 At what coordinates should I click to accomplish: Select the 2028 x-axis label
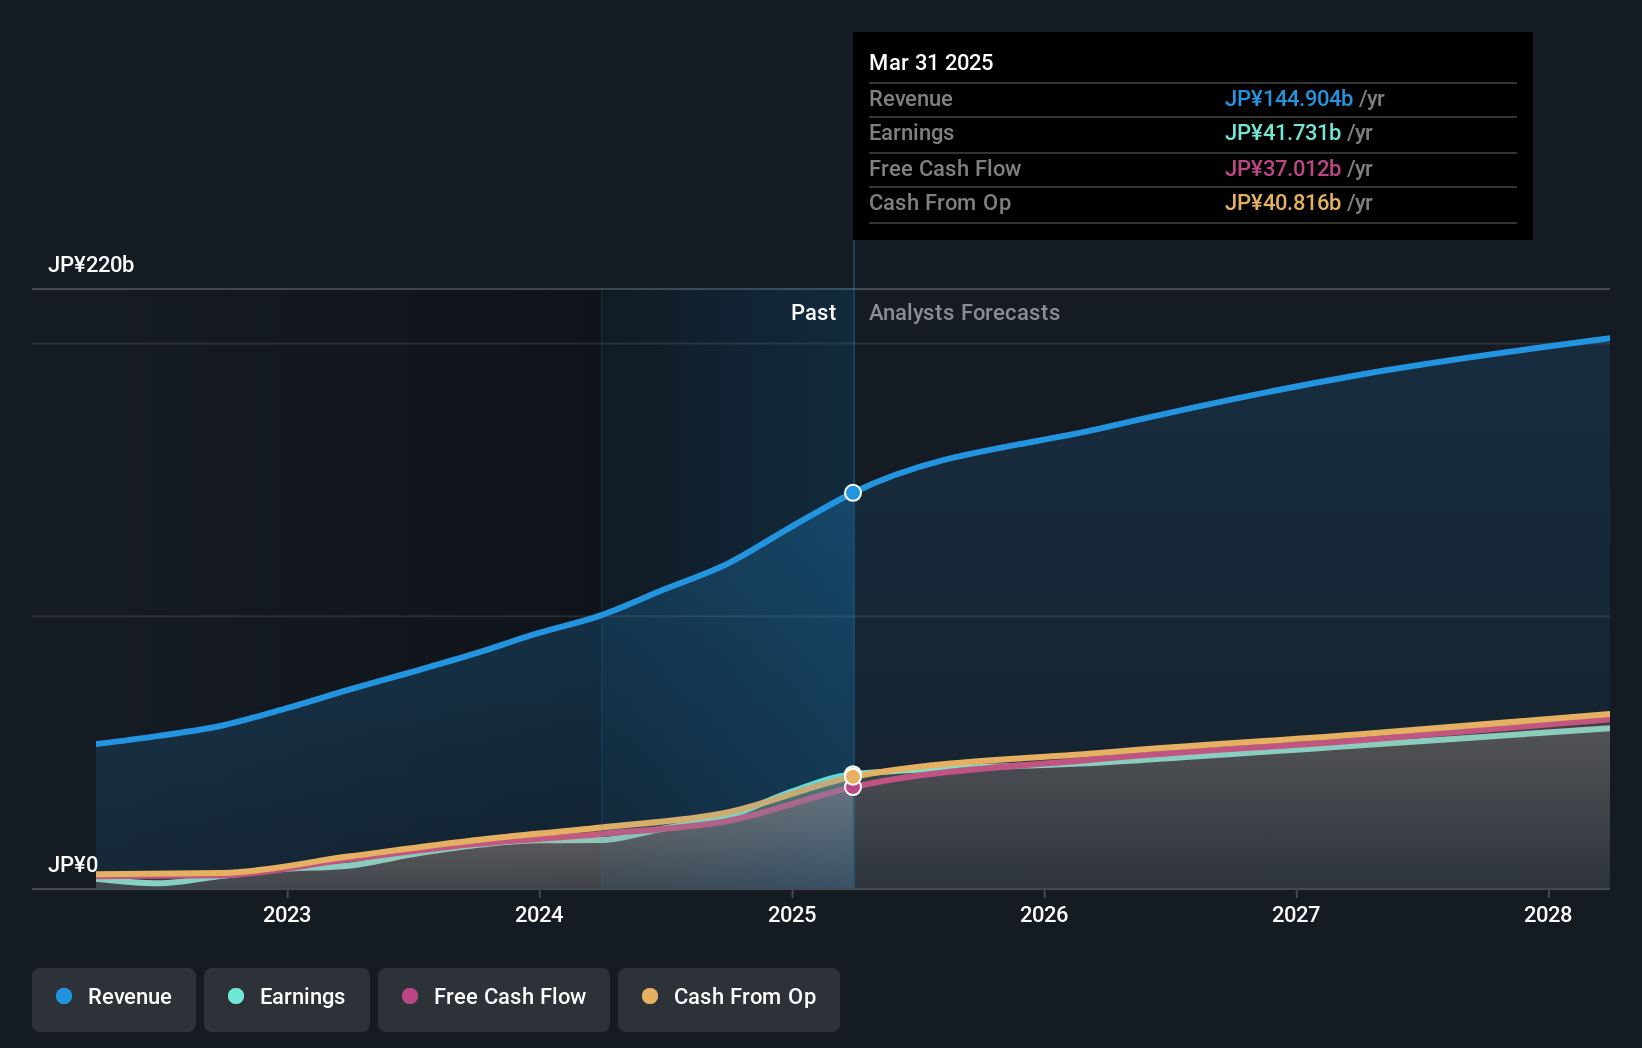click(x=1548, y=914)
